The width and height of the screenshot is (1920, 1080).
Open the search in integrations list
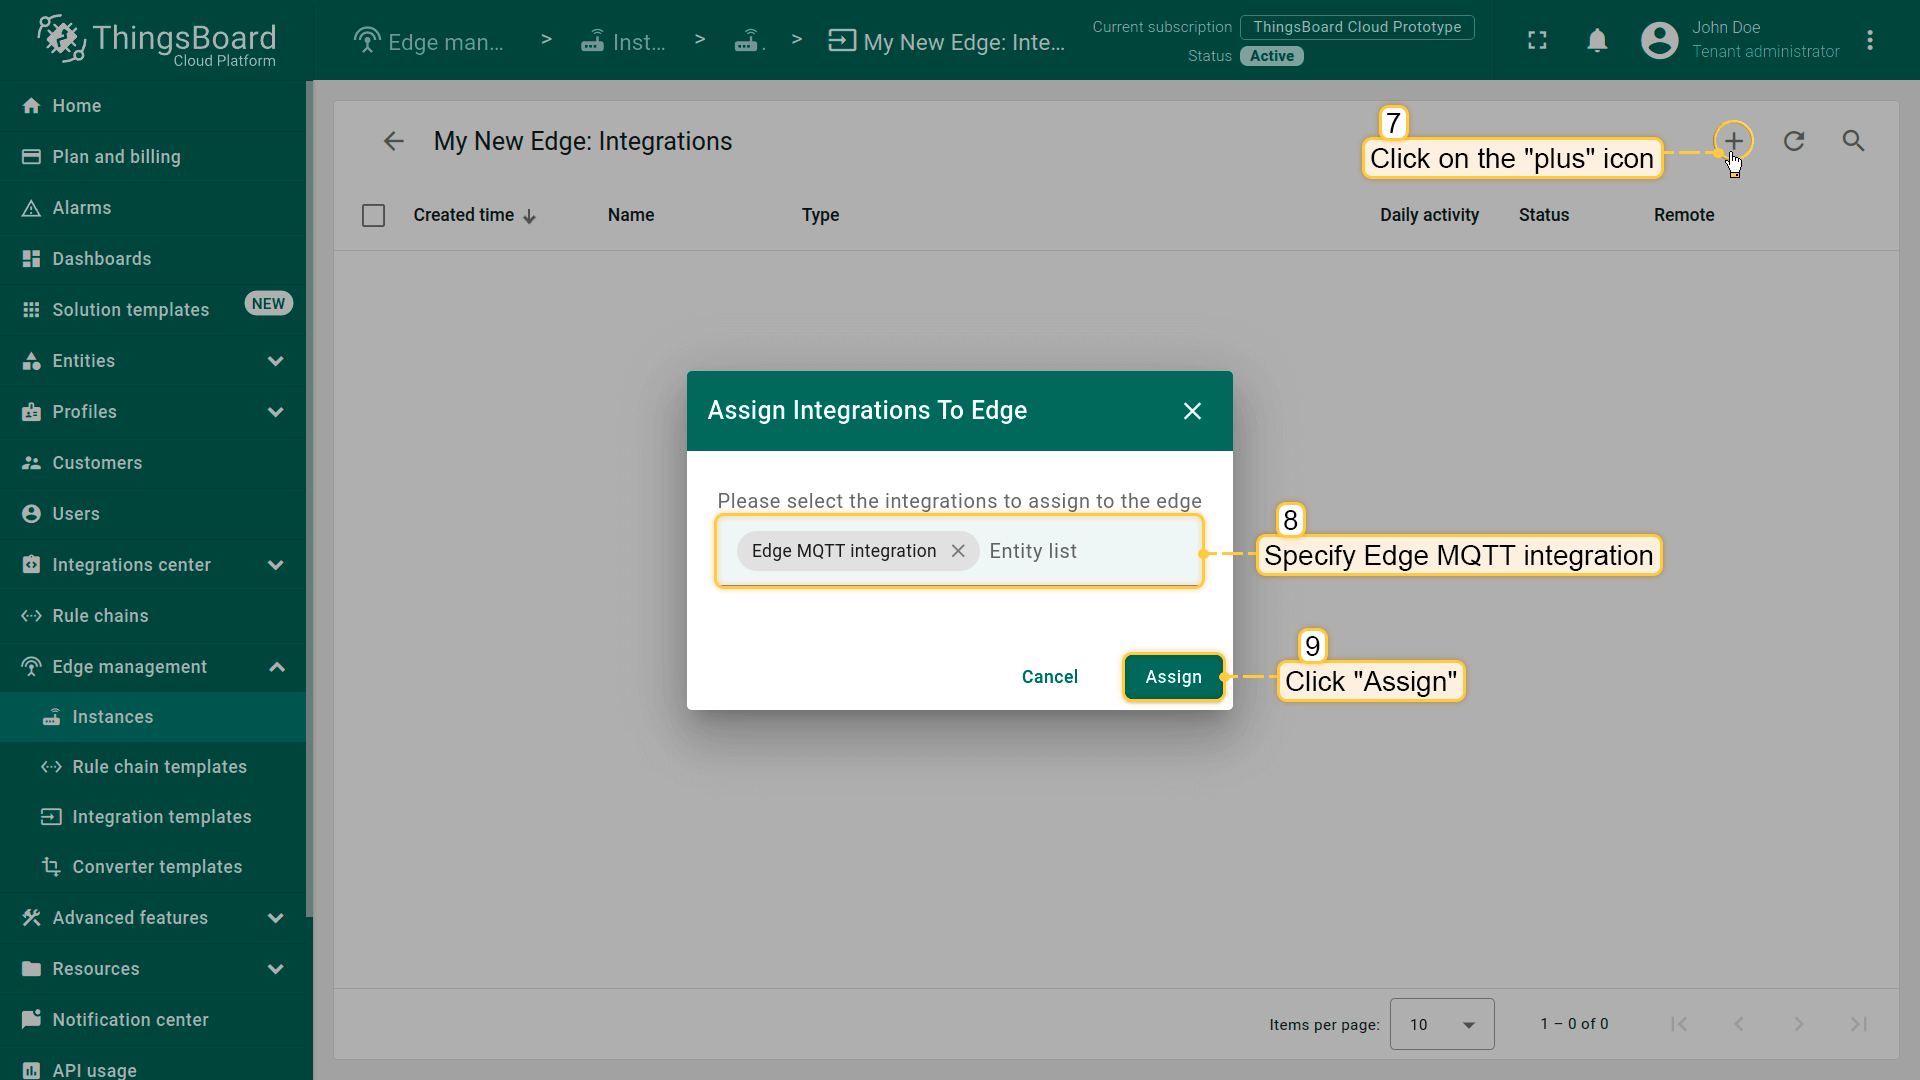(1853, 141)
